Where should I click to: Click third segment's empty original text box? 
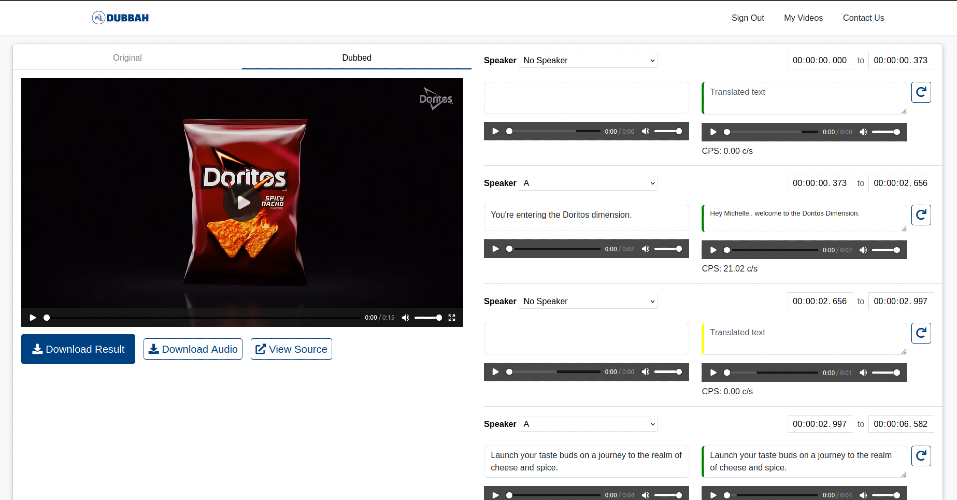pos(586,338)
